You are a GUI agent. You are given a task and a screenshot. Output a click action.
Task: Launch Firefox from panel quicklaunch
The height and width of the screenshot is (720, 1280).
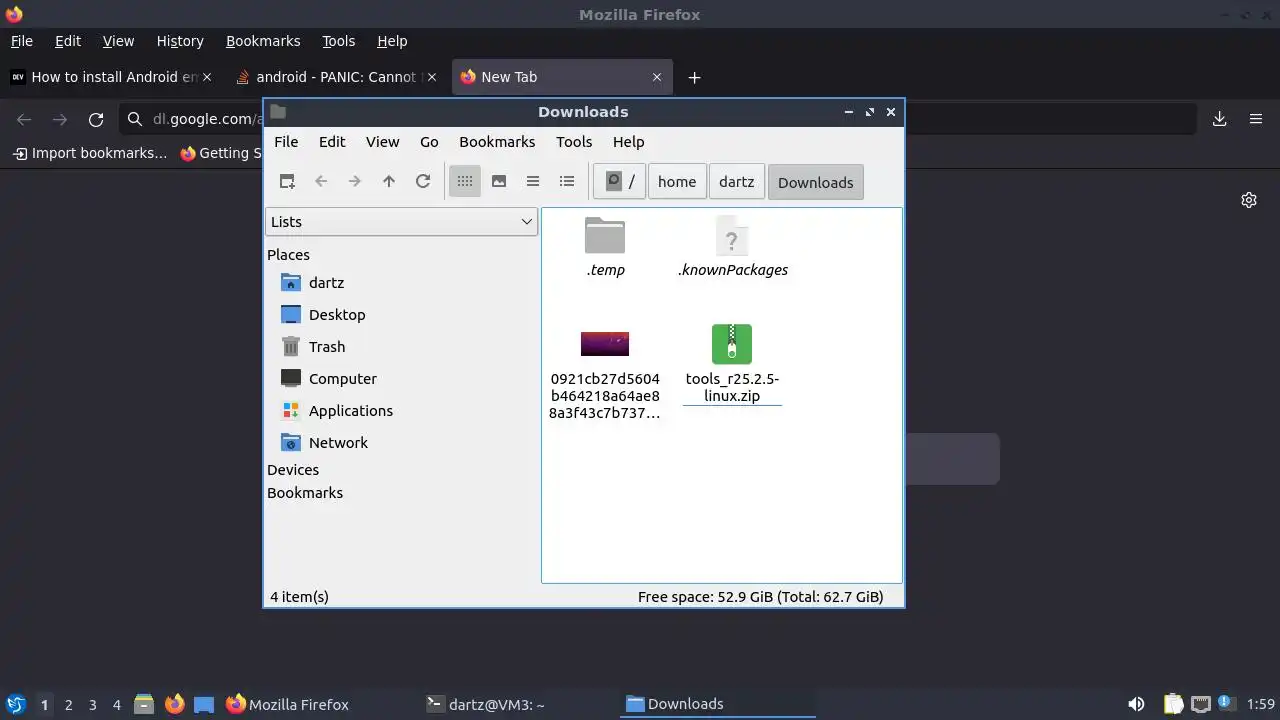tap(174, 704)
